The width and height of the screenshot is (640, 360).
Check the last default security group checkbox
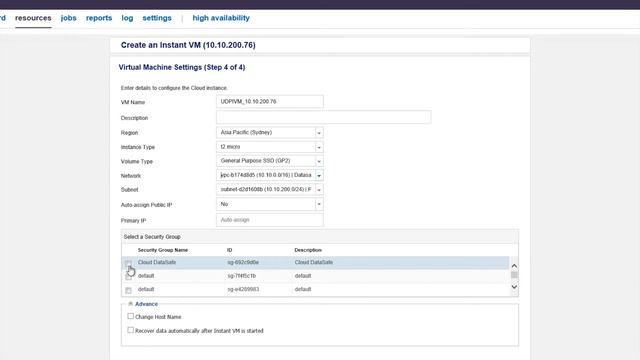pyautogui.click(x=129, y=290)
